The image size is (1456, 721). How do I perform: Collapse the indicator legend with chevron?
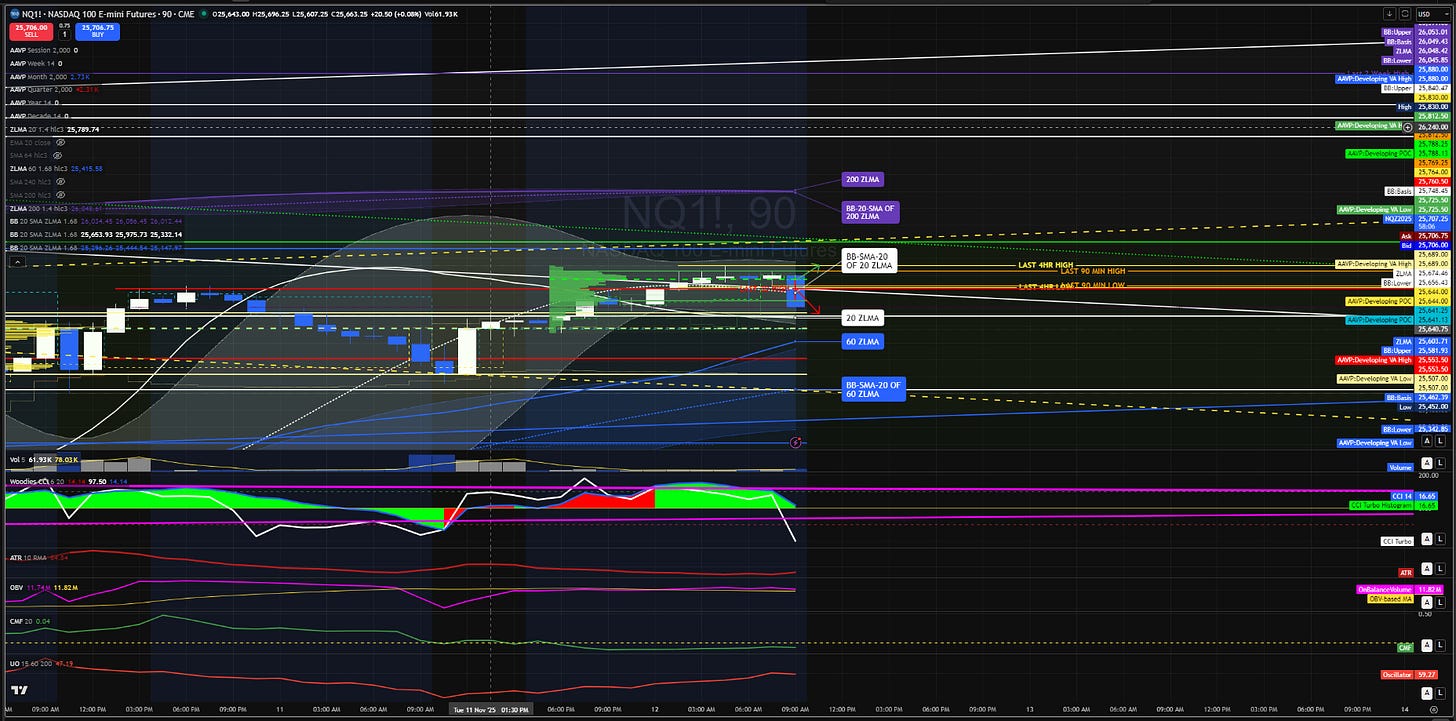coord(16,262)
